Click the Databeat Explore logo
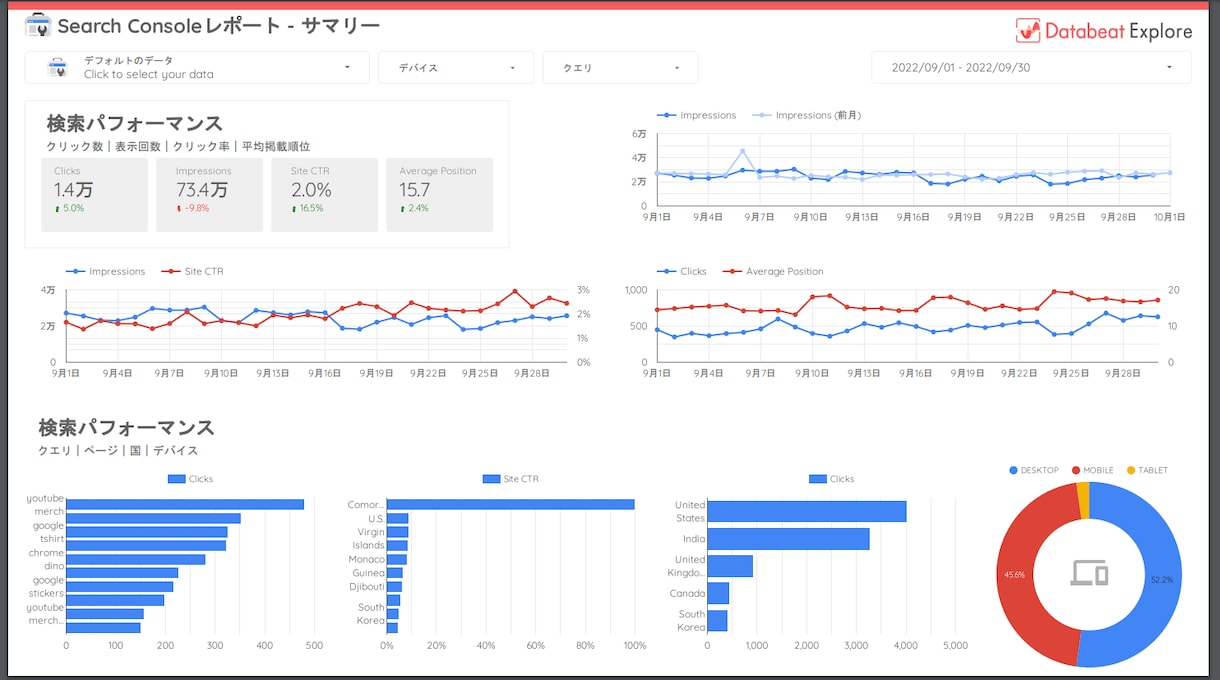This screenshot has width=1220, height=680. (1104, 31)
